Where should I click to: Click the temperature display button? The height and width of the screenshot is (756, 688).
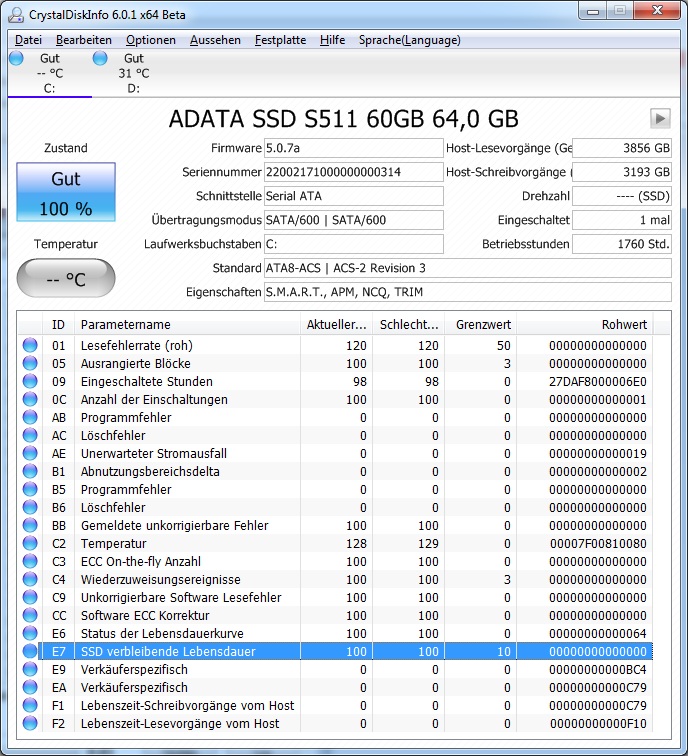click(x=66, y=278)
